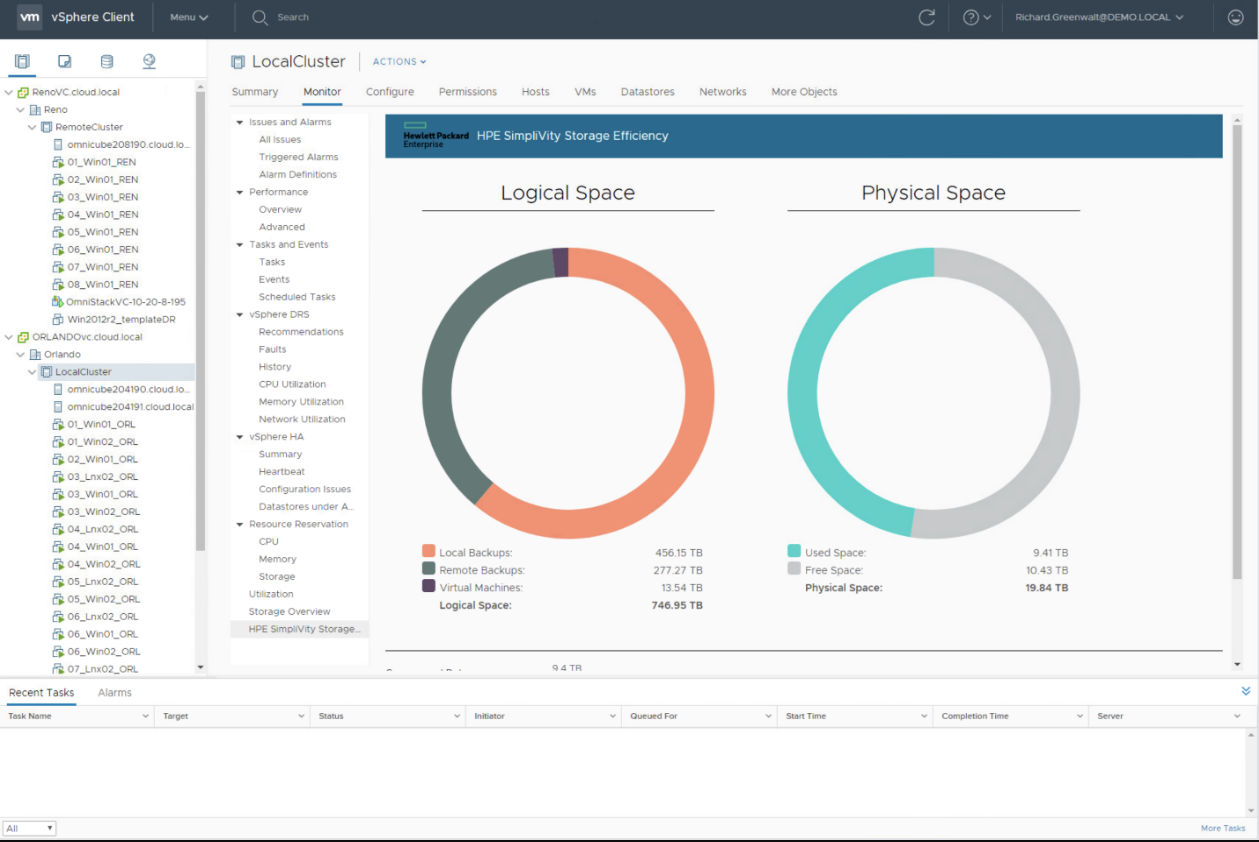Switch to the Summary tab

pyautogui.click(x=255, y=92)
